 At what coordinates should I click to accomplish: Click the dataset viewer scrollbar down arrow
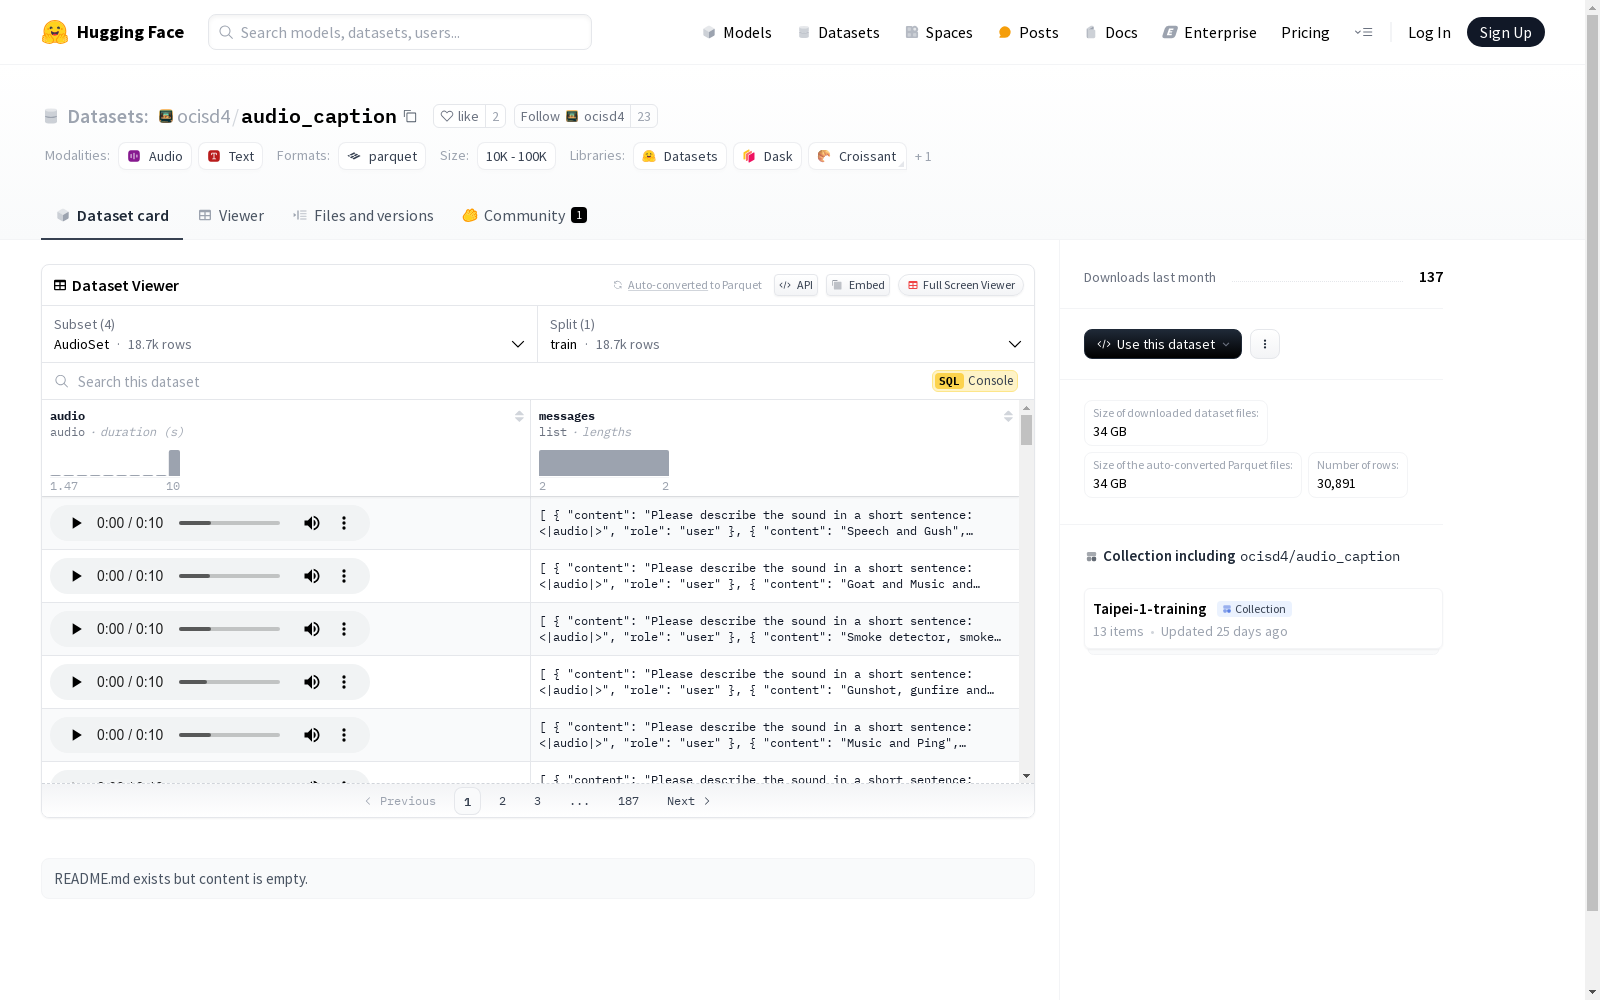coord(1026,776)
